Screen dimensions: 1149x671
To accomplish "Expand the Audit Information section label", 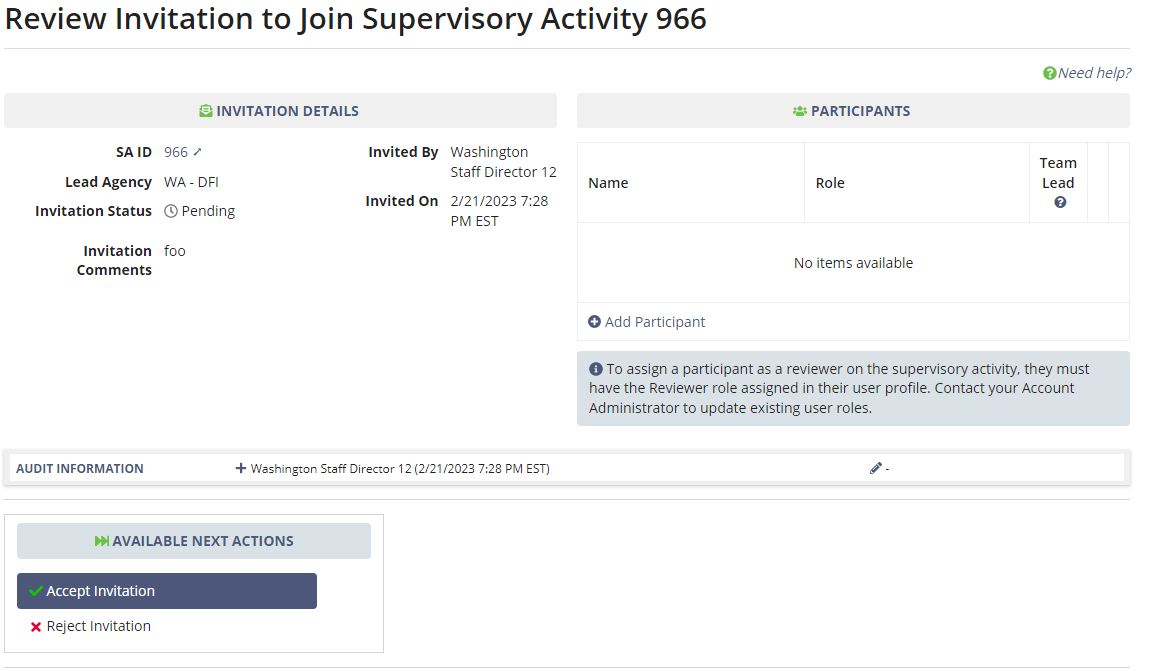I will tap(80, 468).
